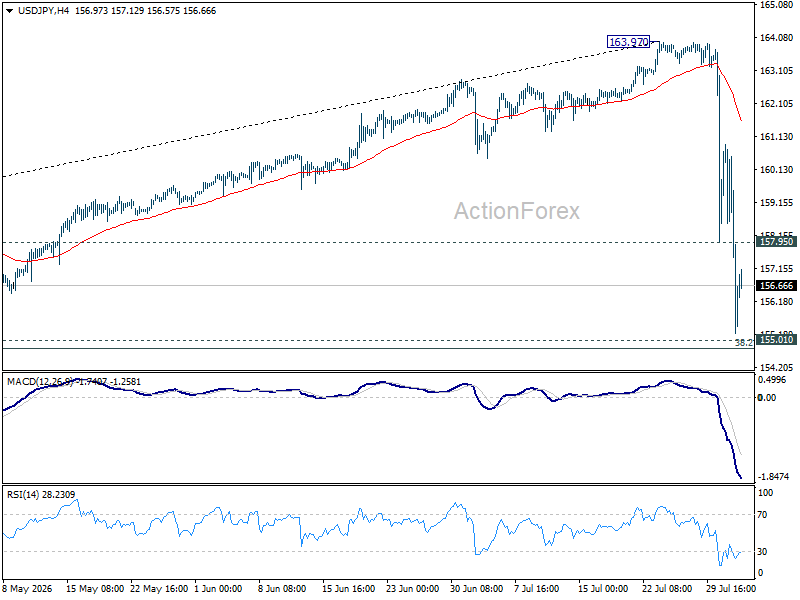The image size is (800, 600).
Task: Click the 22 Jul 08:00 time label
Action: [x=667, y=589]
